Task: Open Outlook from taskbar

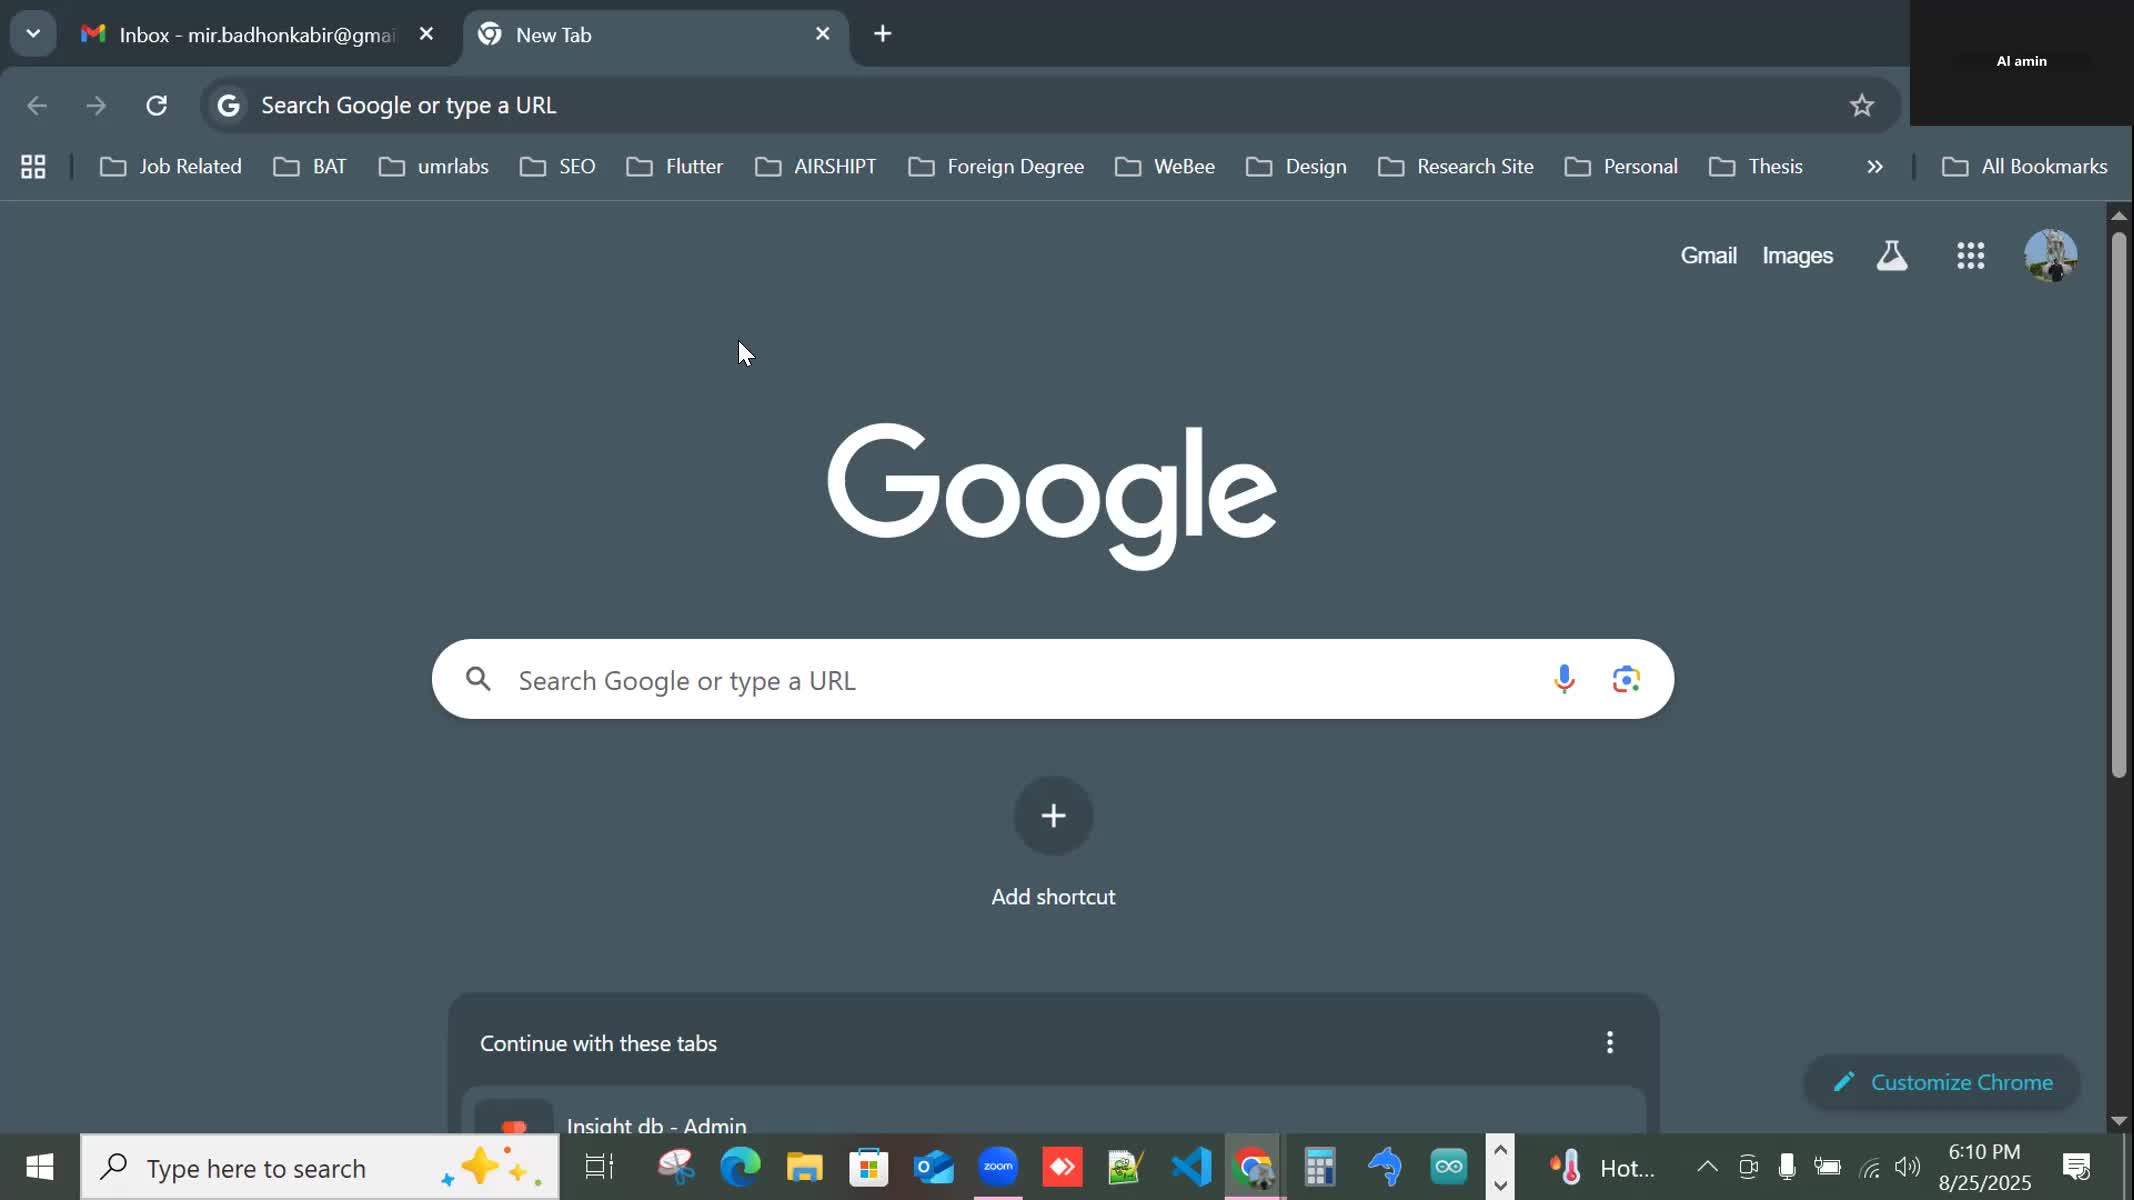Action: [x=933, y=1166]
